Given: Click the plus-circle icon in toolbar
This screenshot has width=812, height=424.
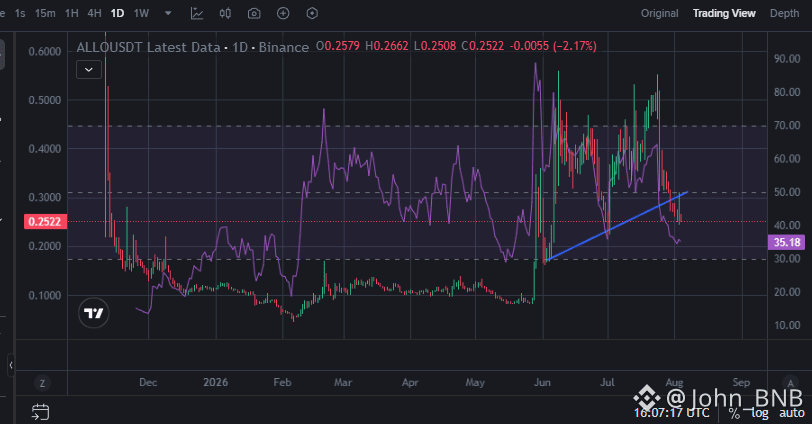Looking at the screenshot, I should [x=283, y=13].
